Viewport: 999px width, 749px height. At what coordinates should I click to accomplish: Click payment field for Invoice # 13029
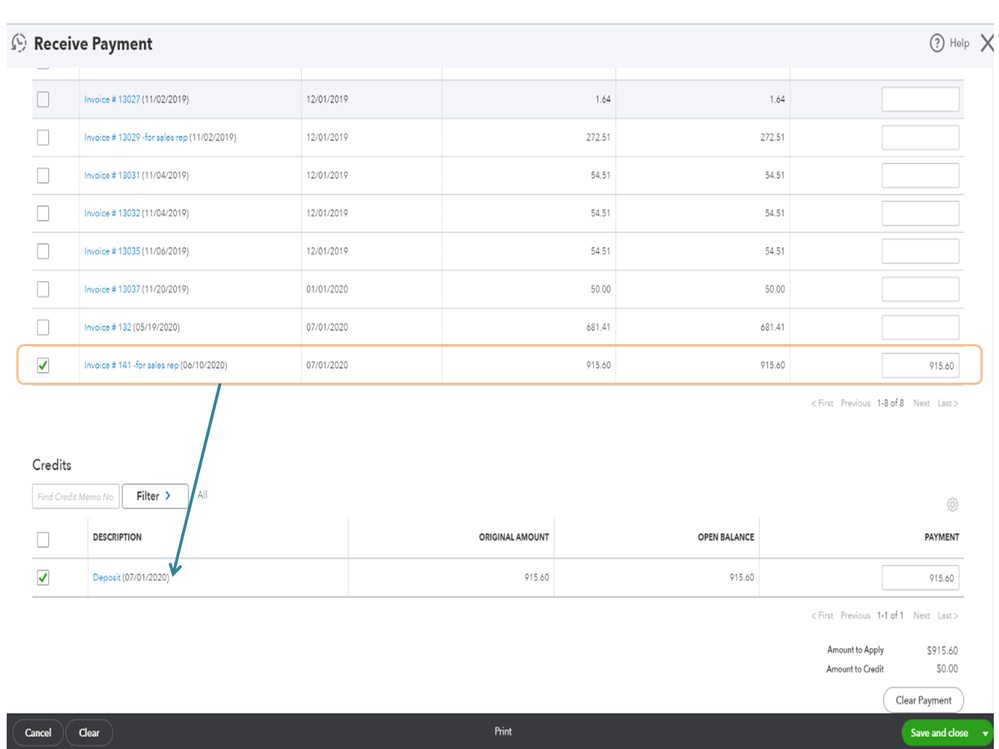point(920,137)
